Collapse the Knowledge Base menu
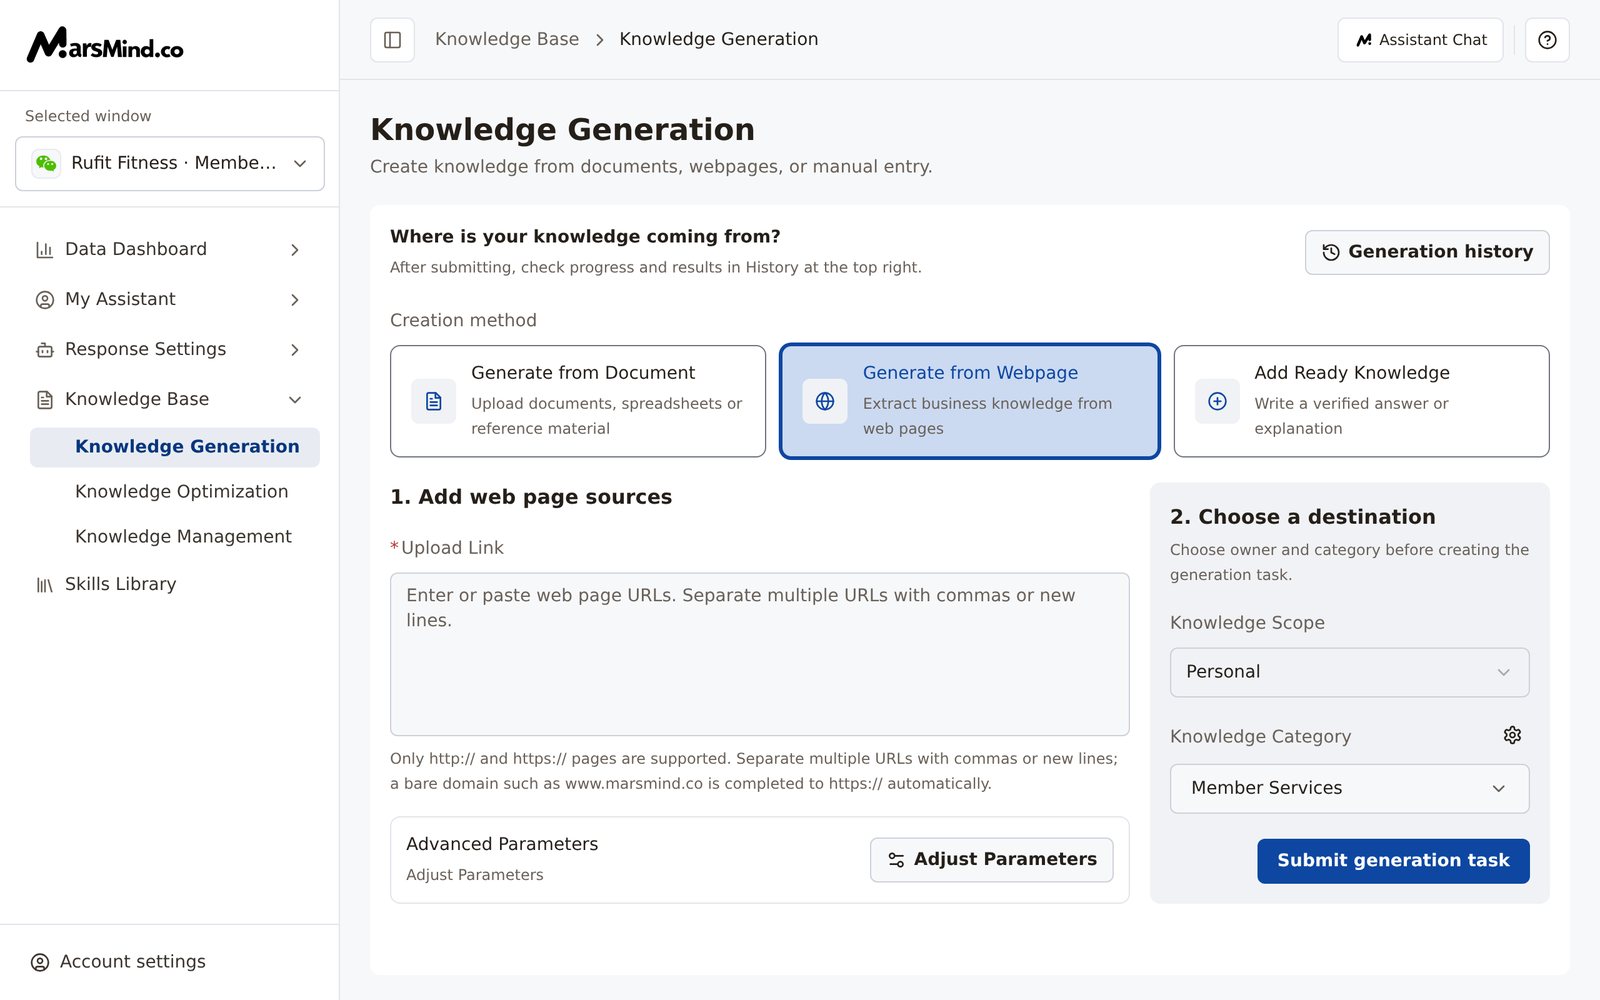 (170, 399)
